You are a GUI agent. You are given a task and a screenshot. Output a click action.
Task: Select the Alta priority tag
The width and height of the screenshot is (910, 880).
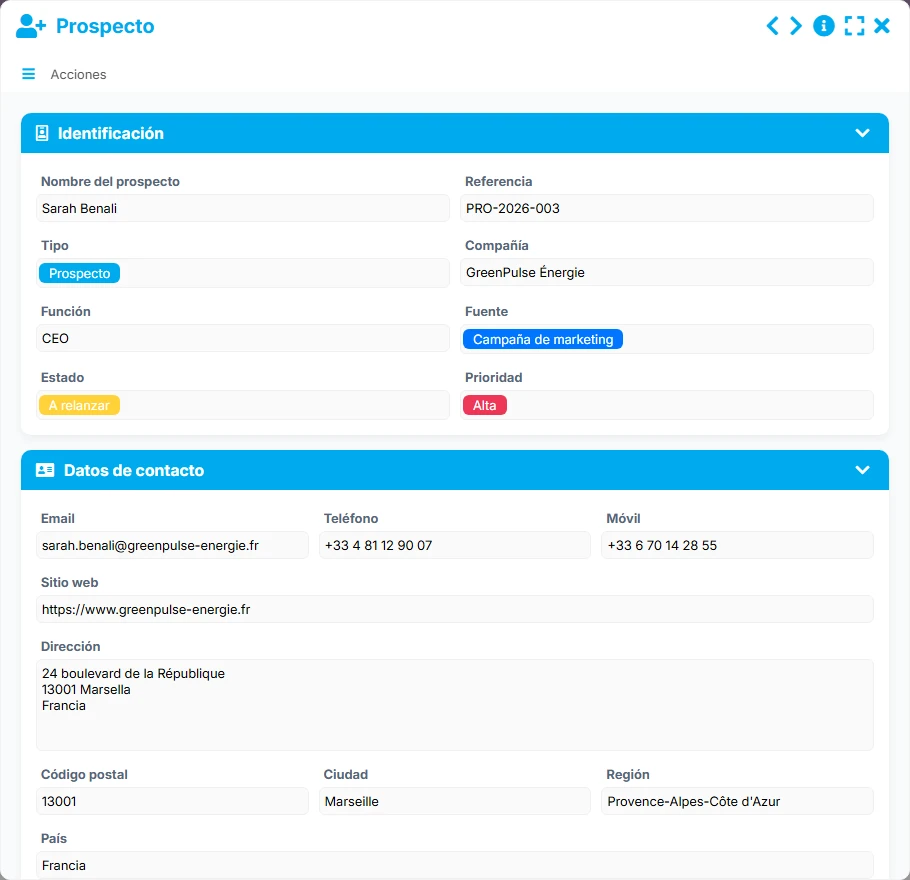click(x=485, y=405)
